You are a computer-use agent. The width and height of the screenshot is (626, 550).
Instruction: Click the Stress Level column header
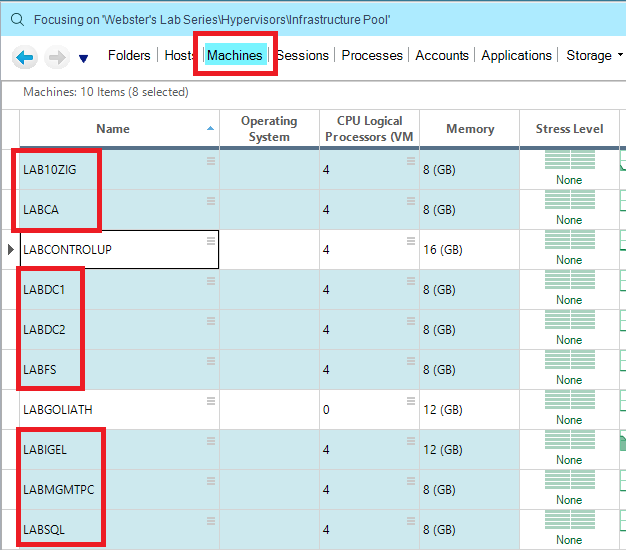pos(569,129)
